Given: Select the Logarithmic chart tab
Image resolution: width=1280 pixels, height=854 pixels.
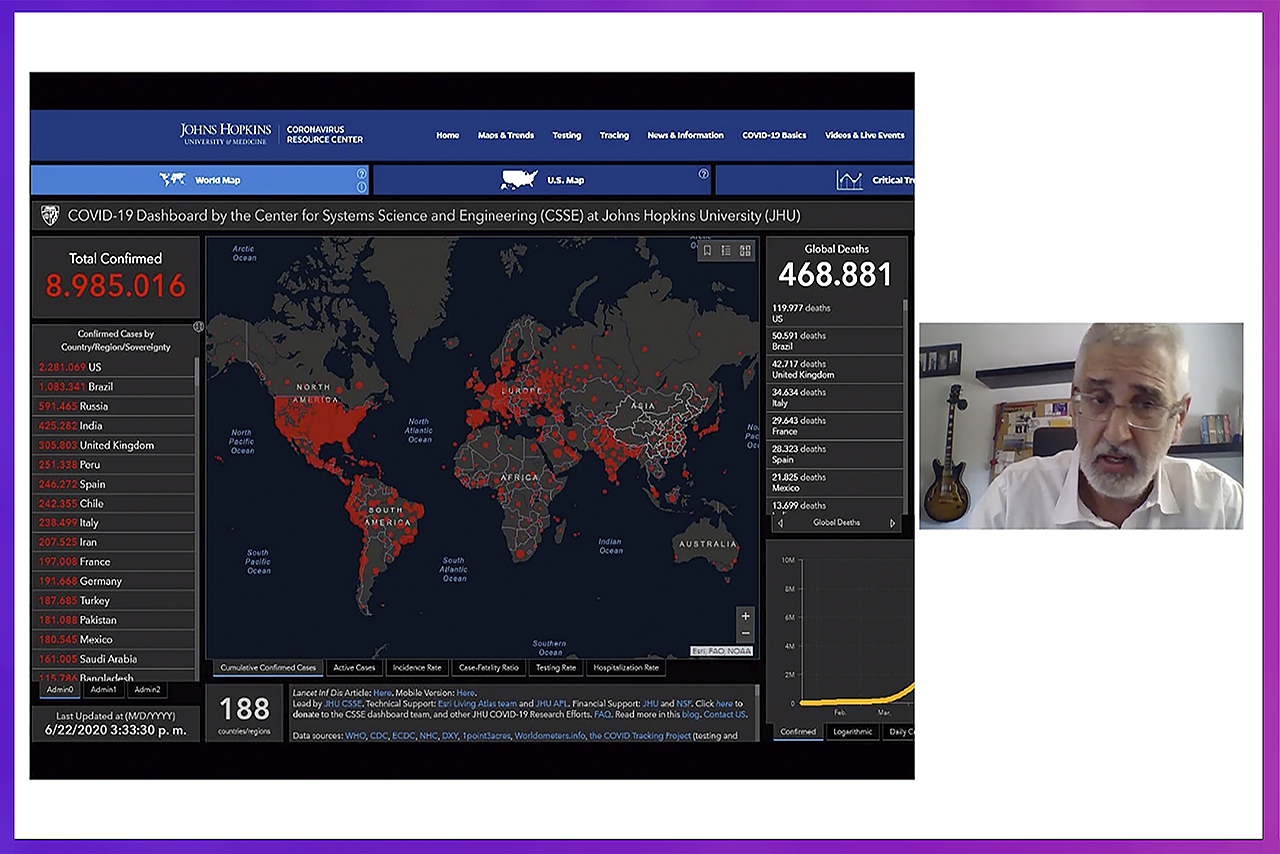Looking at the screenshot, I should coord(852,732).
